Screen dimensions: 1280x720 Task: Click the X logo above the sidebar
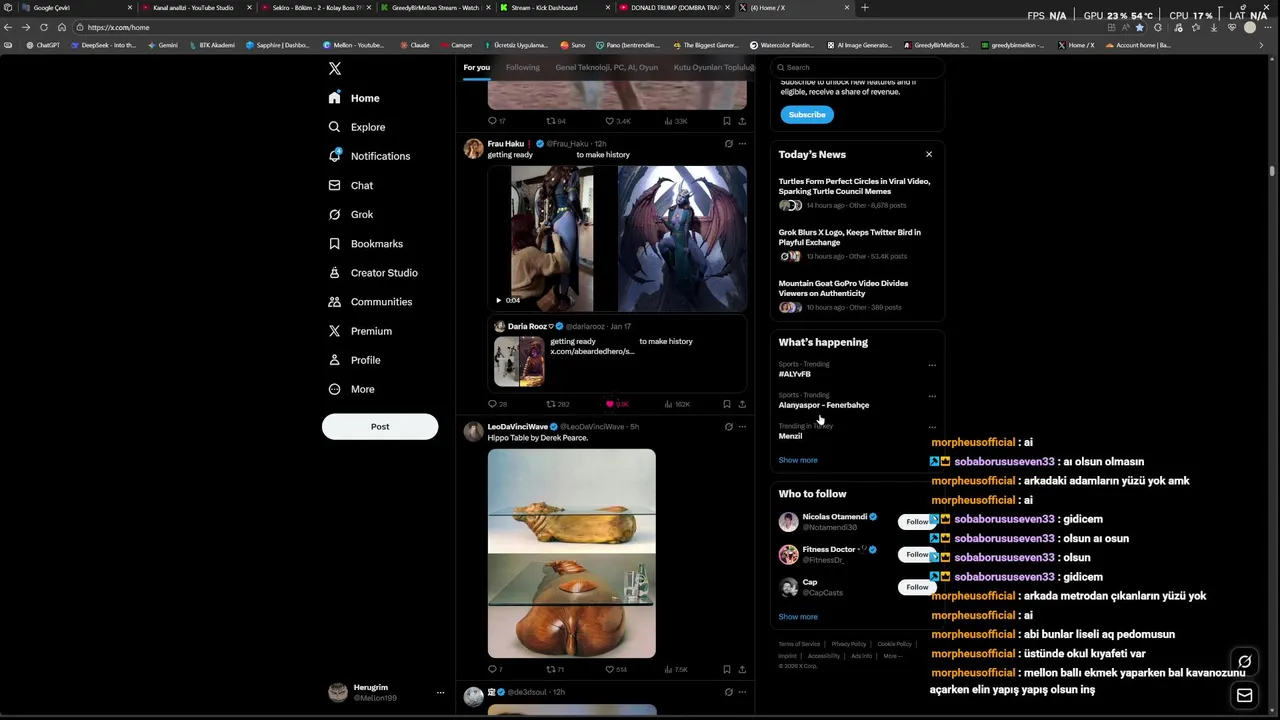point(335,69)
